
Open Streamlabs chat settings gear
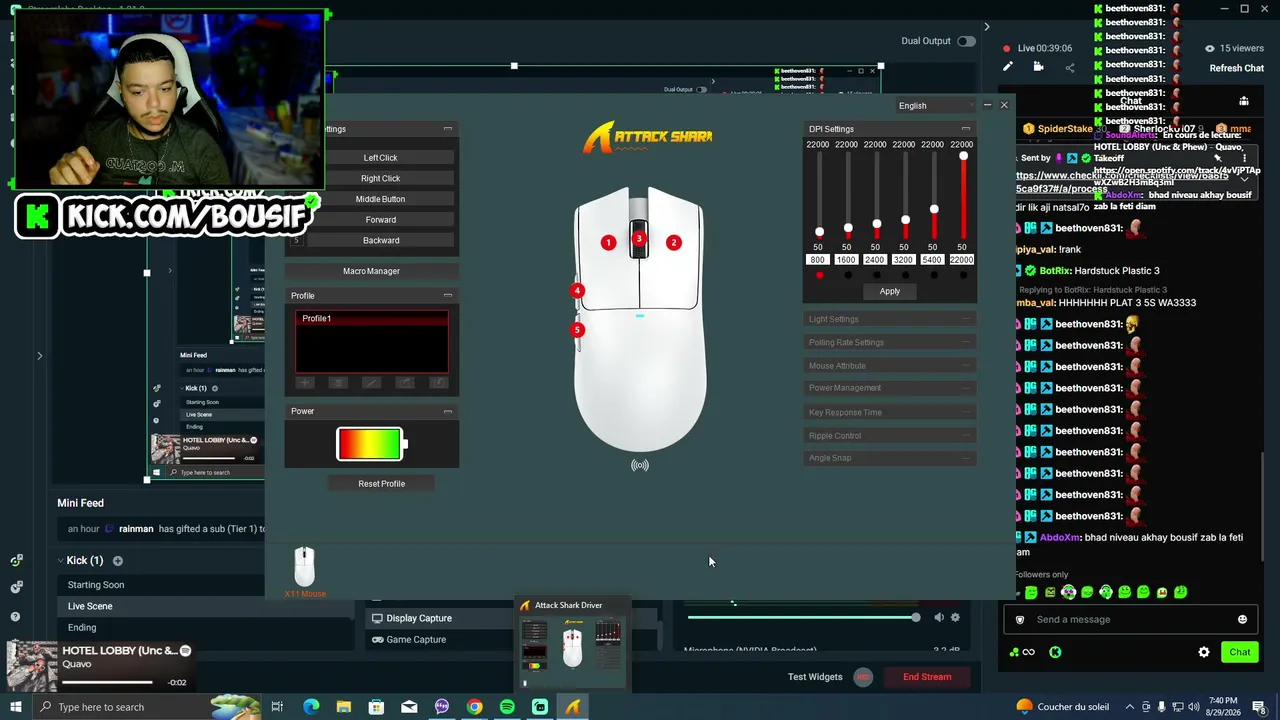1204,652
